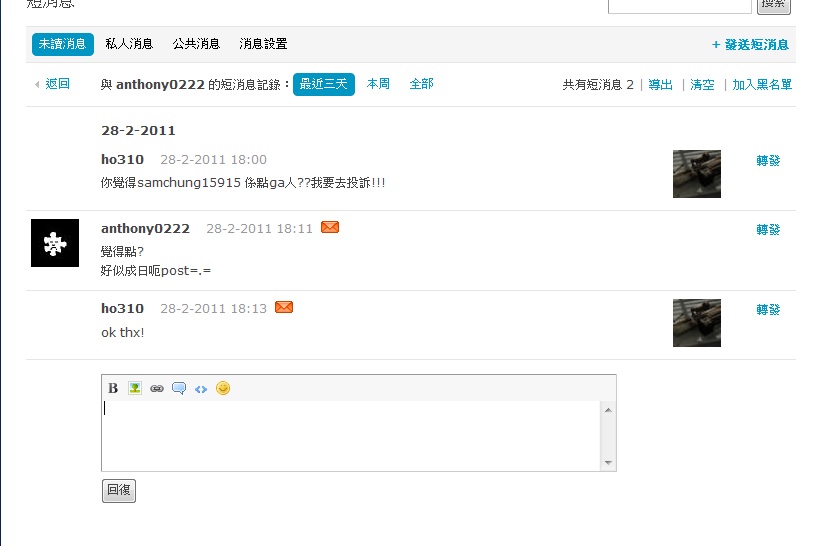Insert code block with angle brackets icon

click(x=201, y=389)
